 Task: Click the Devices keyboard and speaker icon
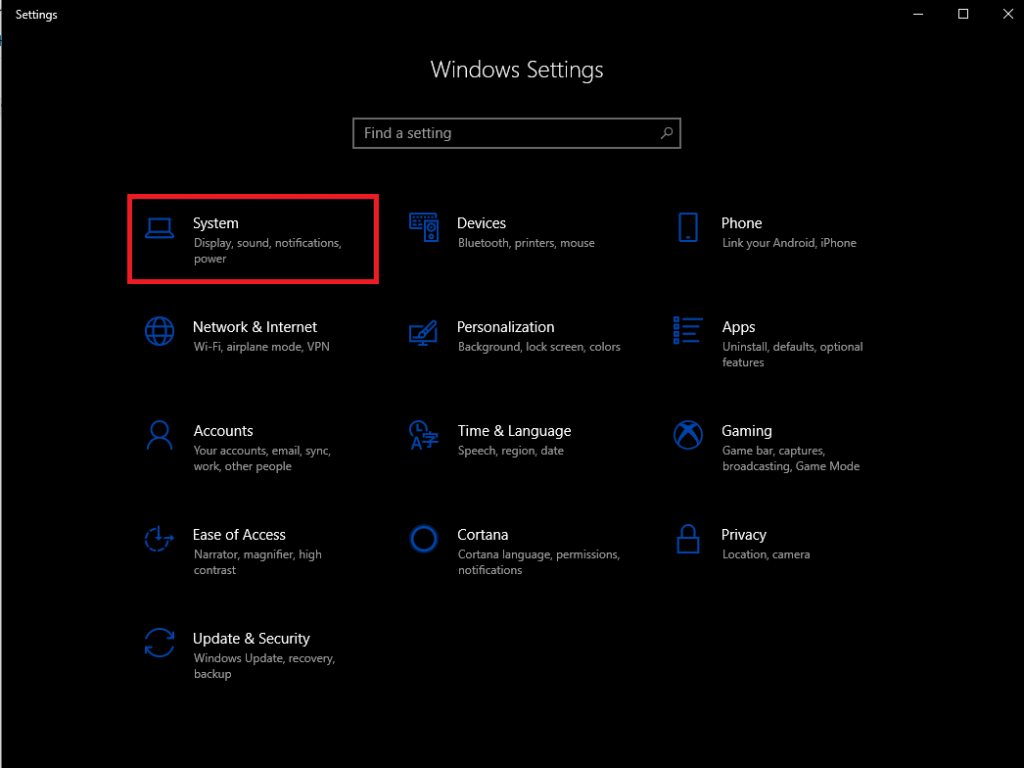point(424,227)
